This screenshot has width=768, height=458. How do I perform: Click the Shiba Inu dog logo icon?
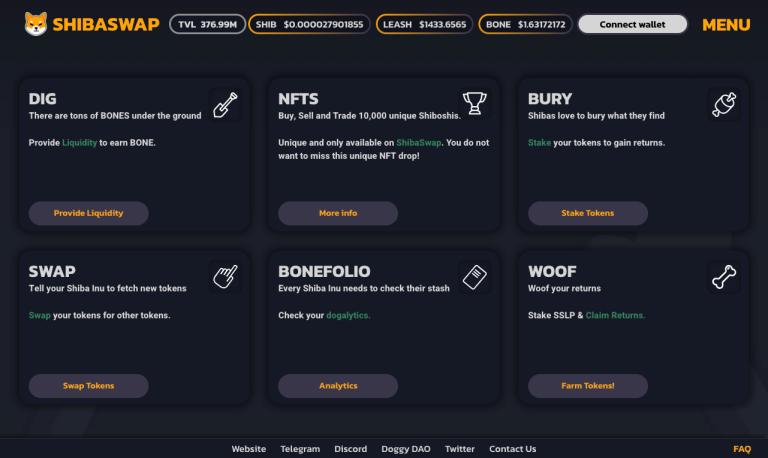pyautogui.click(x=36, y=24)
